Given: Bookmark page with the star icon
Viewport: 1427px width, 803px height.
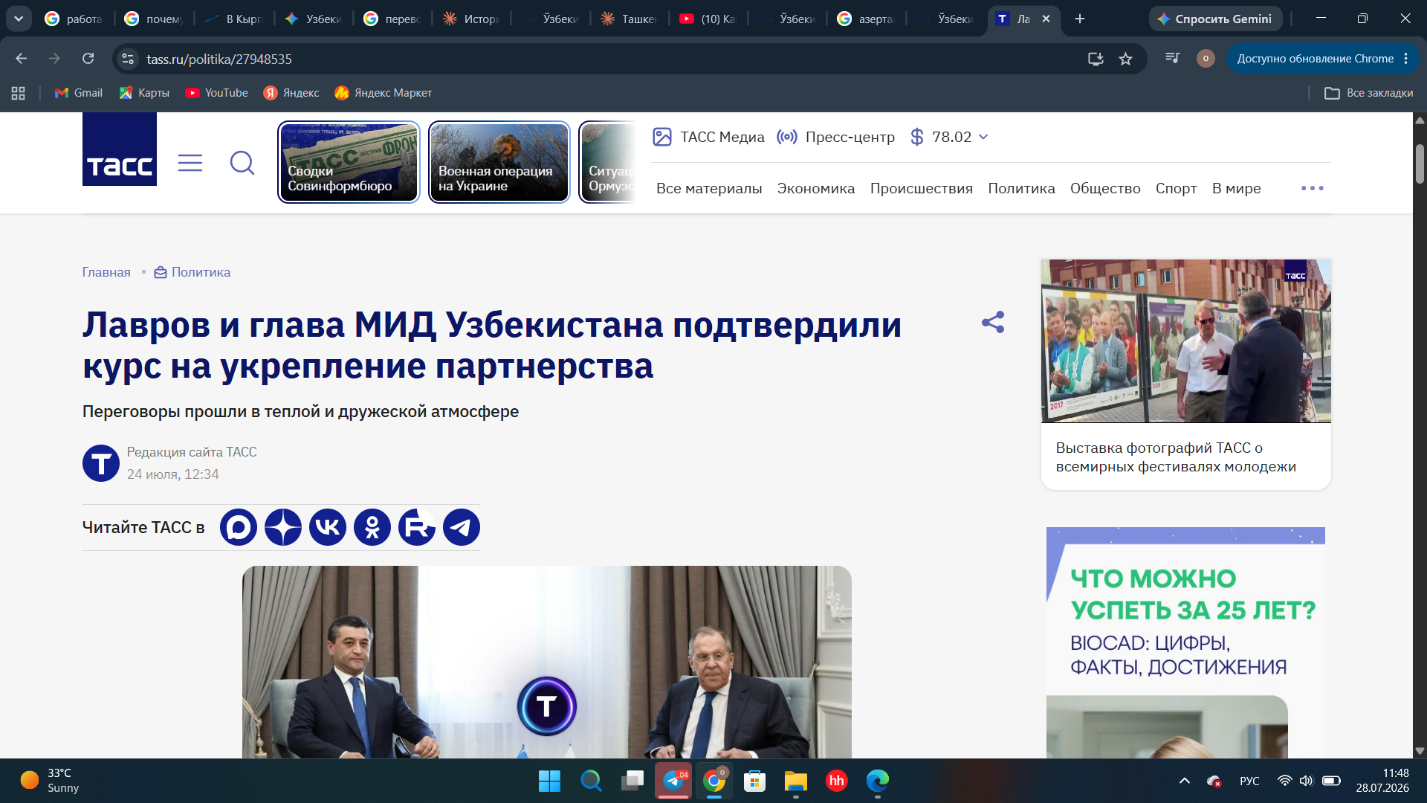Looking at the screenshot, I should click(x=1125, y=59).
